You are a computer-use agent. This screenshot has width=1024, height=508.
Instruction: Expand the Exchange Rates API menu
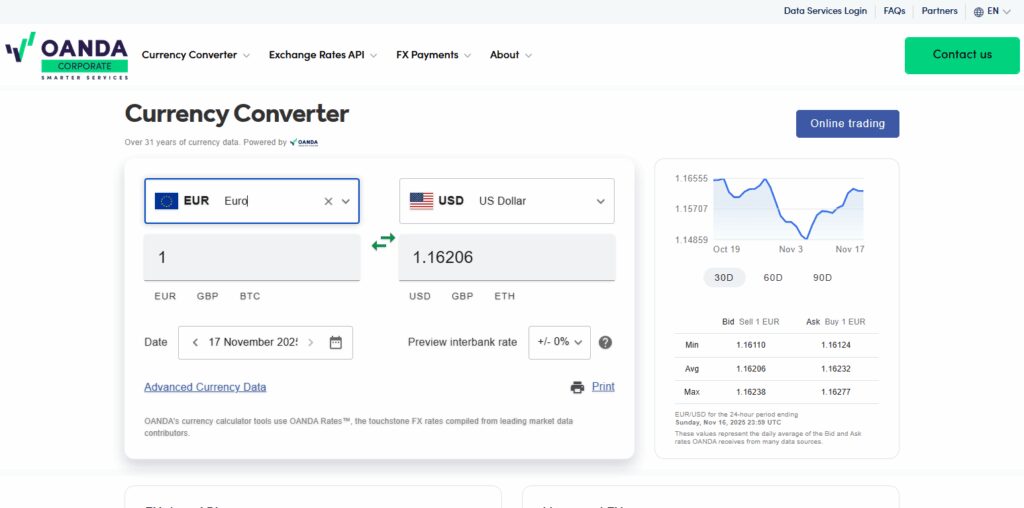pos(323,55)
